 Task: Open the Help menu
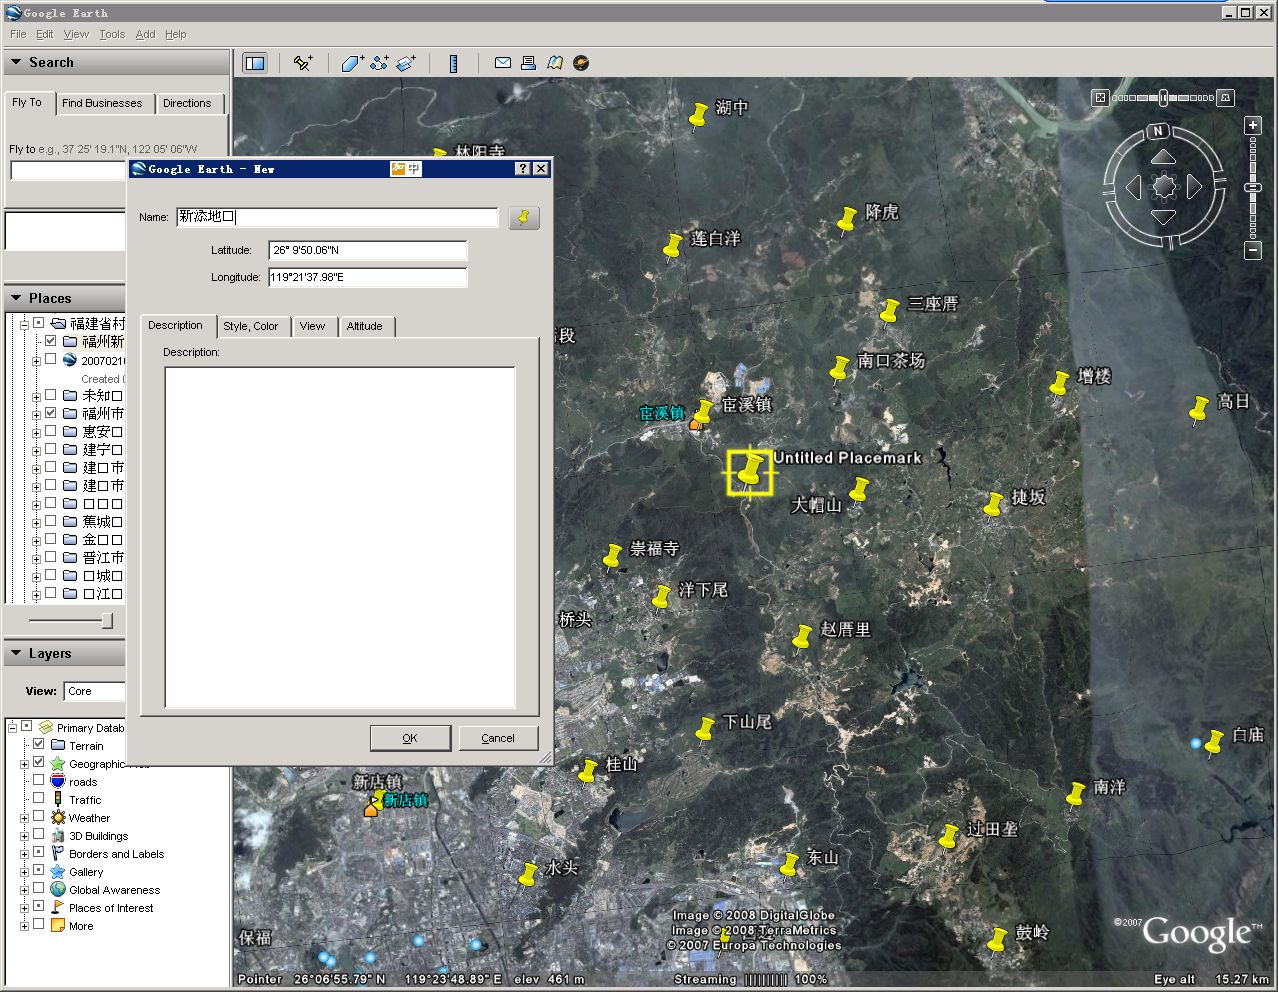coord(176,34)
